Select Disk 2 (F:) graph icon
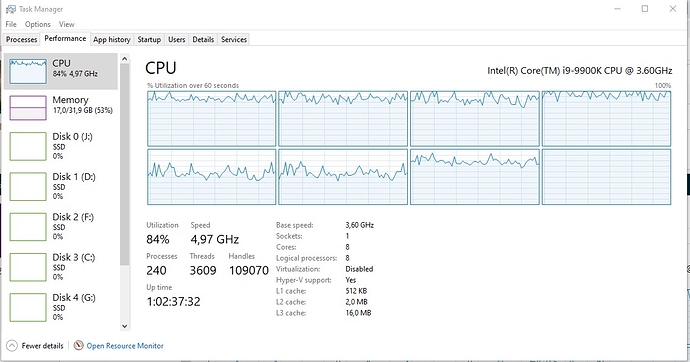690x362 pixels. [28, 227]
